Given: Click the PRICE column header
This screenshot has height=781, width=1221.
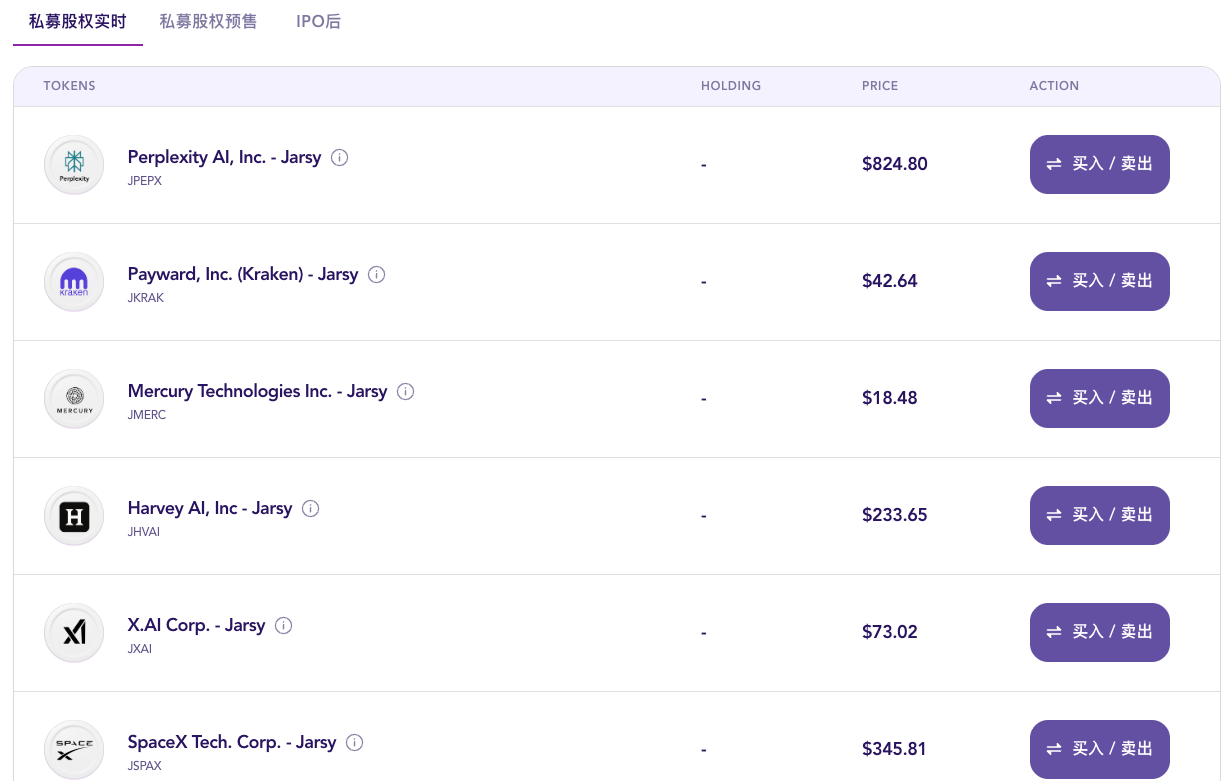Looking at the screenshot, I should coord(879,86).
